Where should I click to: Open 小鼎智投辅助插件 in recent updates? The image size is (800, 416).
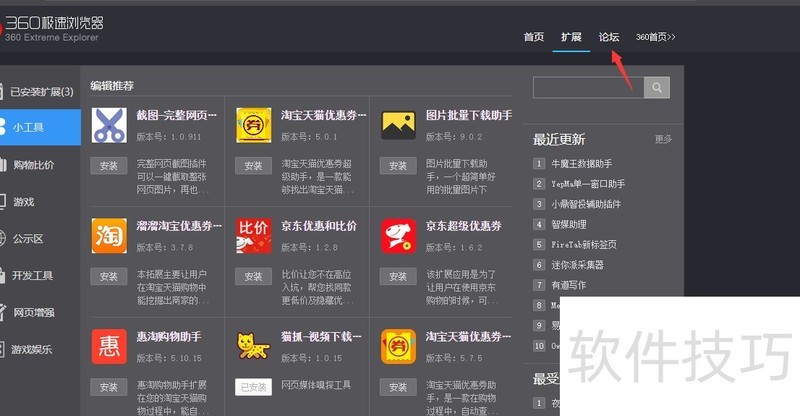(586, 204)
